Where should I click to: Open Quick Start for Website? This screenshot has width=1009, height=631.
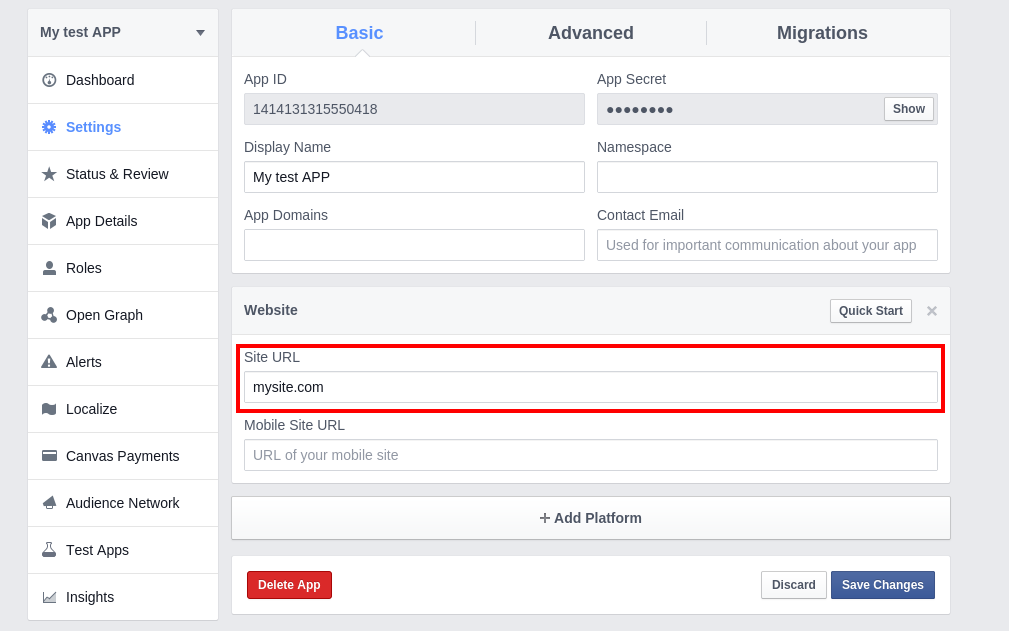pyautogui.click(x=870, y=311)
